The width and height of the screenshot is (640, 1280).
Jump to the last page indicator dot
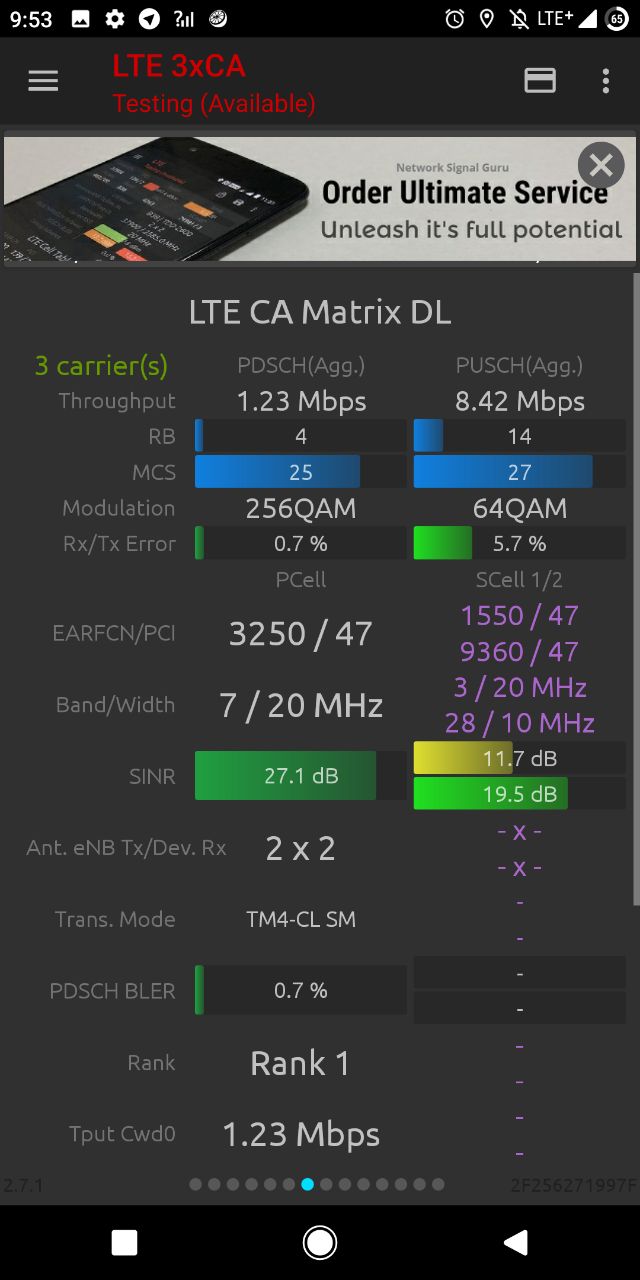438,1185
